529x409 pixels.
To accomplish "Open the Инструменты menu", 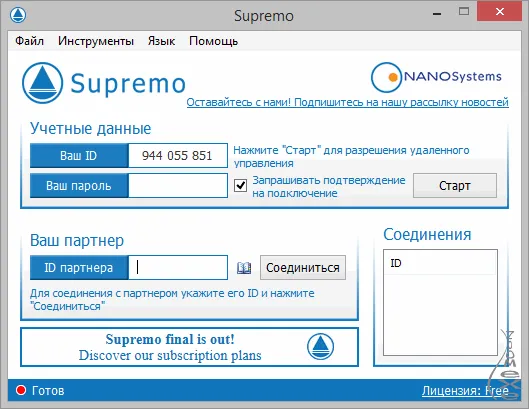I will point(96,41).
